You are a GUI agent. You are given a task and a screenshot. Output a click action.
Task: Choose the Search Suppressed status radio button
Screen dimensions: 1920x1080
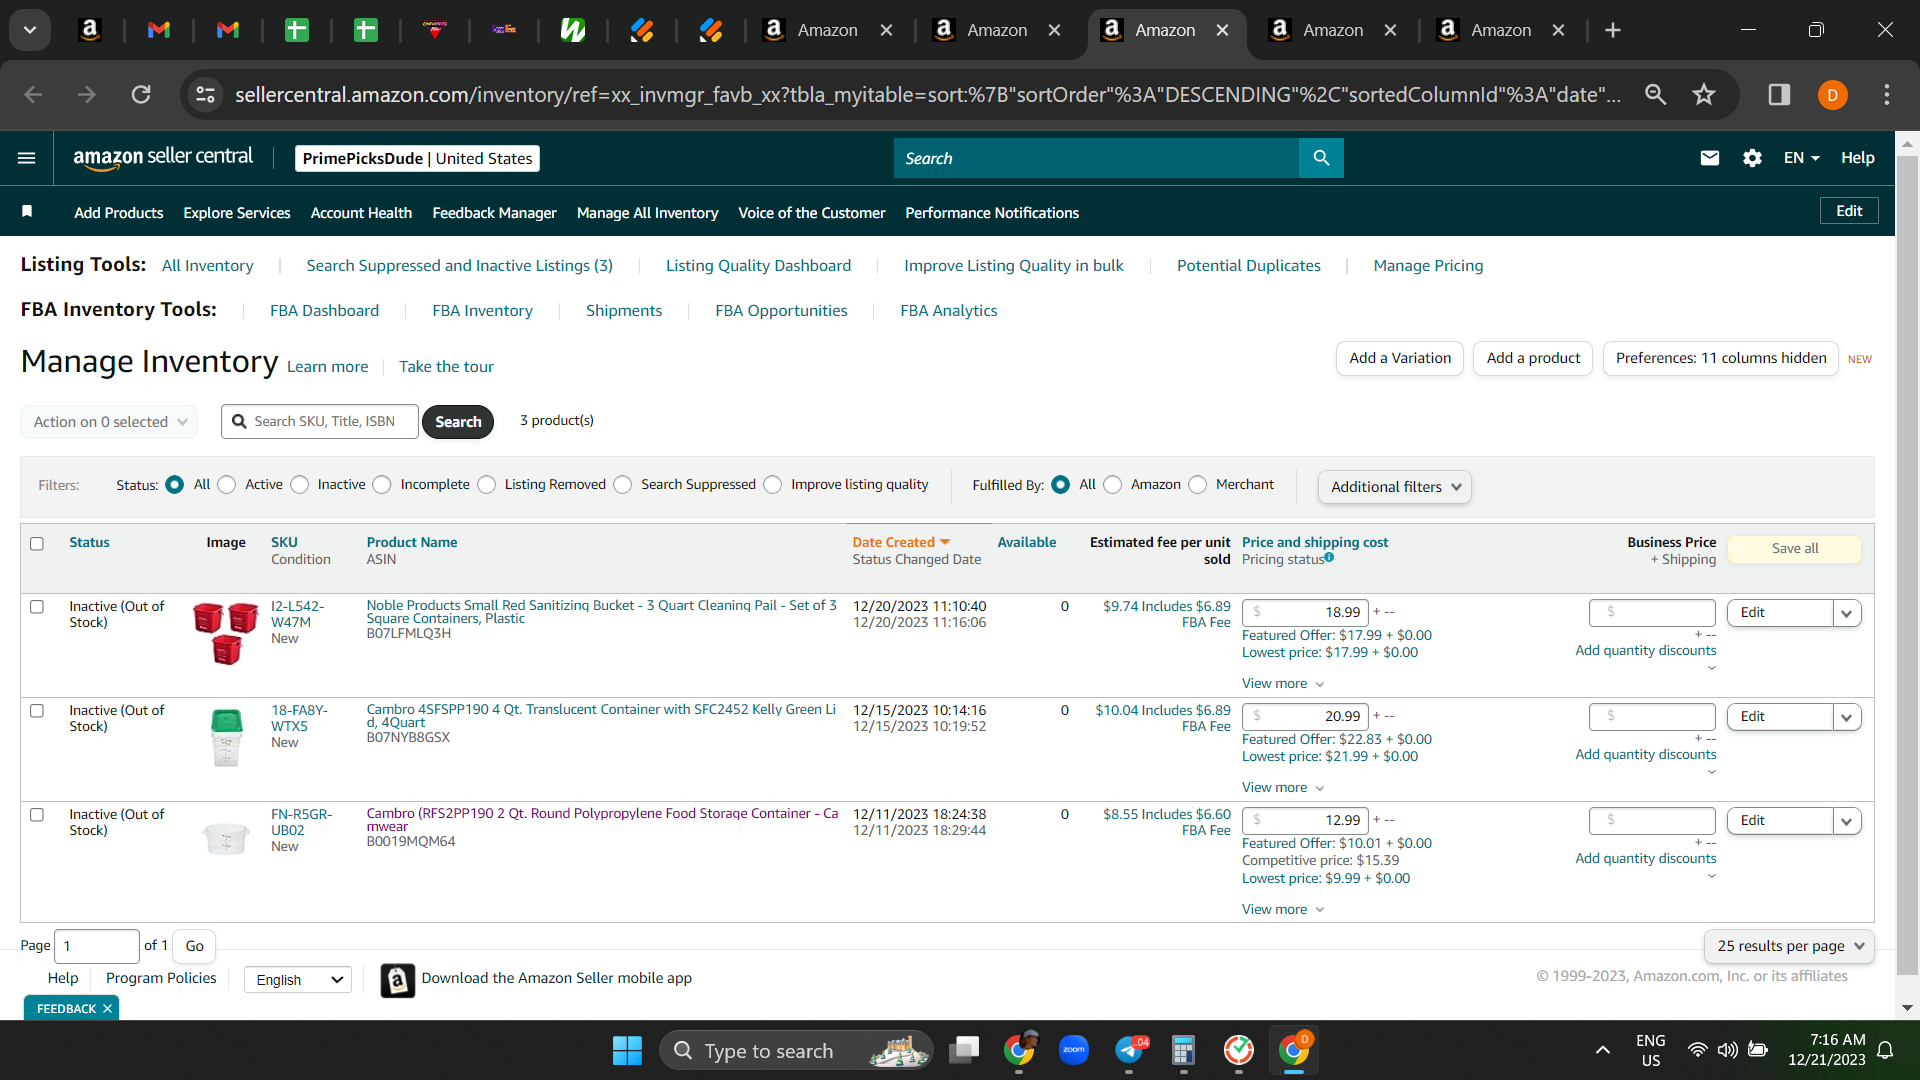point(623,485)
